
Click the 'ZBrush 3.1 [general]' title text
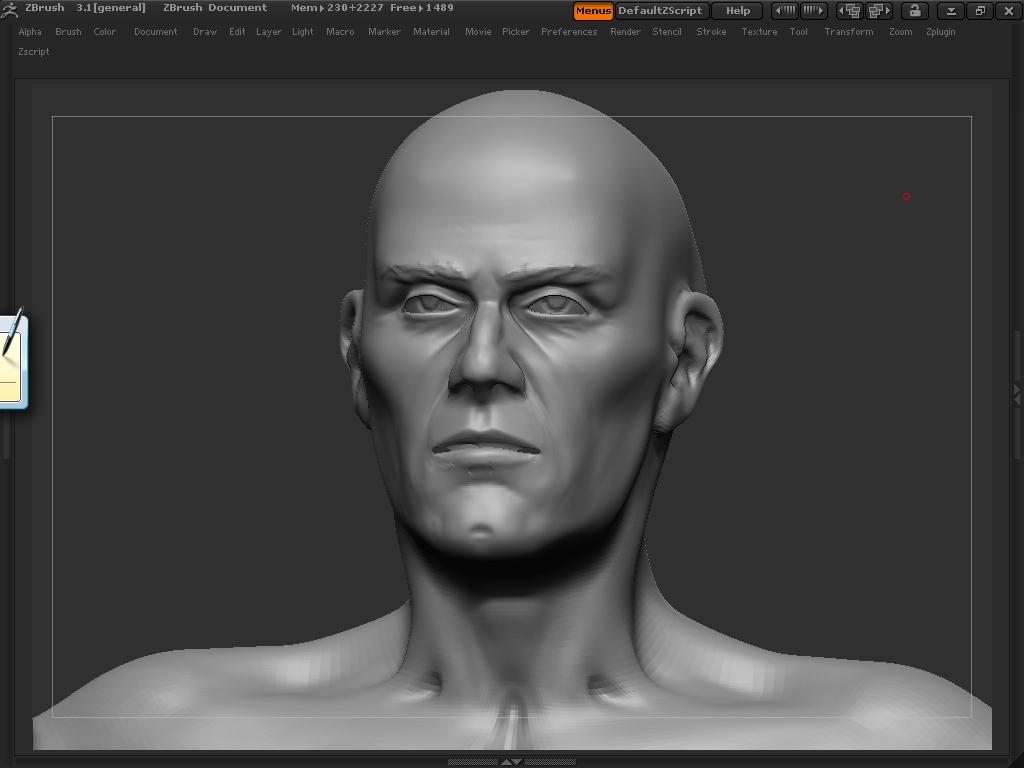click(85, 8)
